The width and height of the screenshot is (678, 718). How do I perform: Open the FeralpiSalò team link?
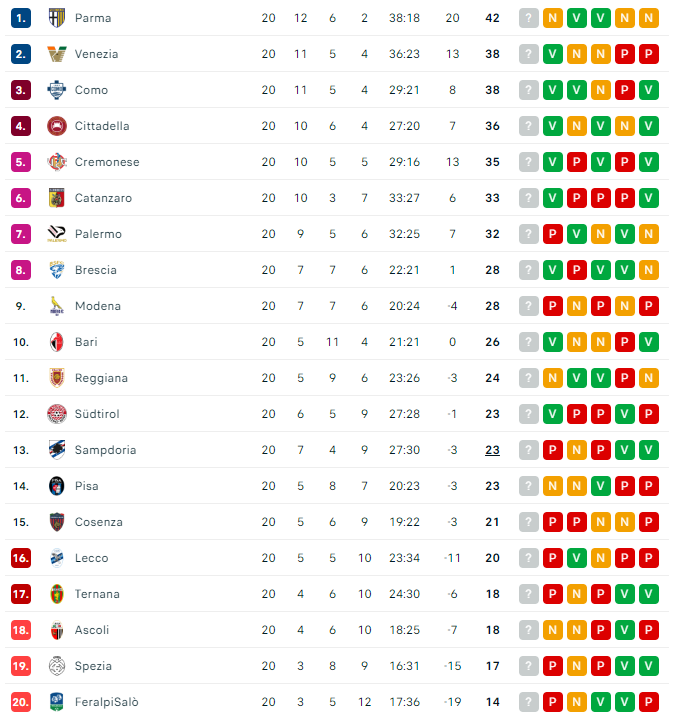pos(107,702)
